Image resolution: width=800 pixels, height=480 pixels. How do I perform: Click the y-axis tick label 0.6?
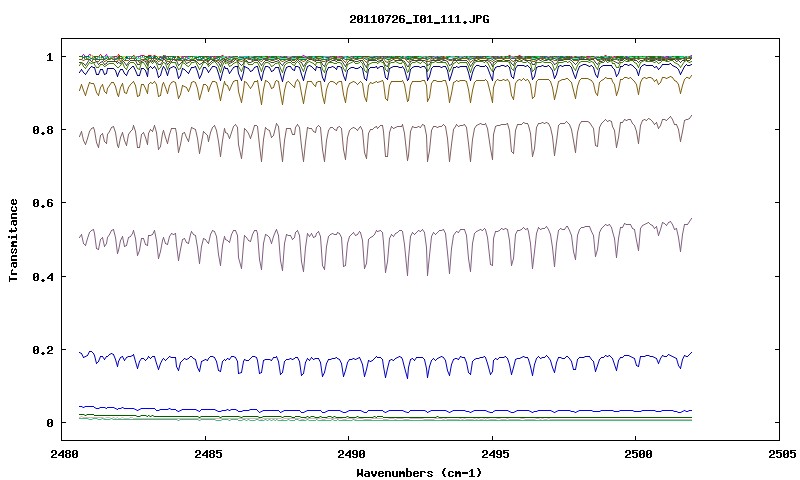pos(43,204)
